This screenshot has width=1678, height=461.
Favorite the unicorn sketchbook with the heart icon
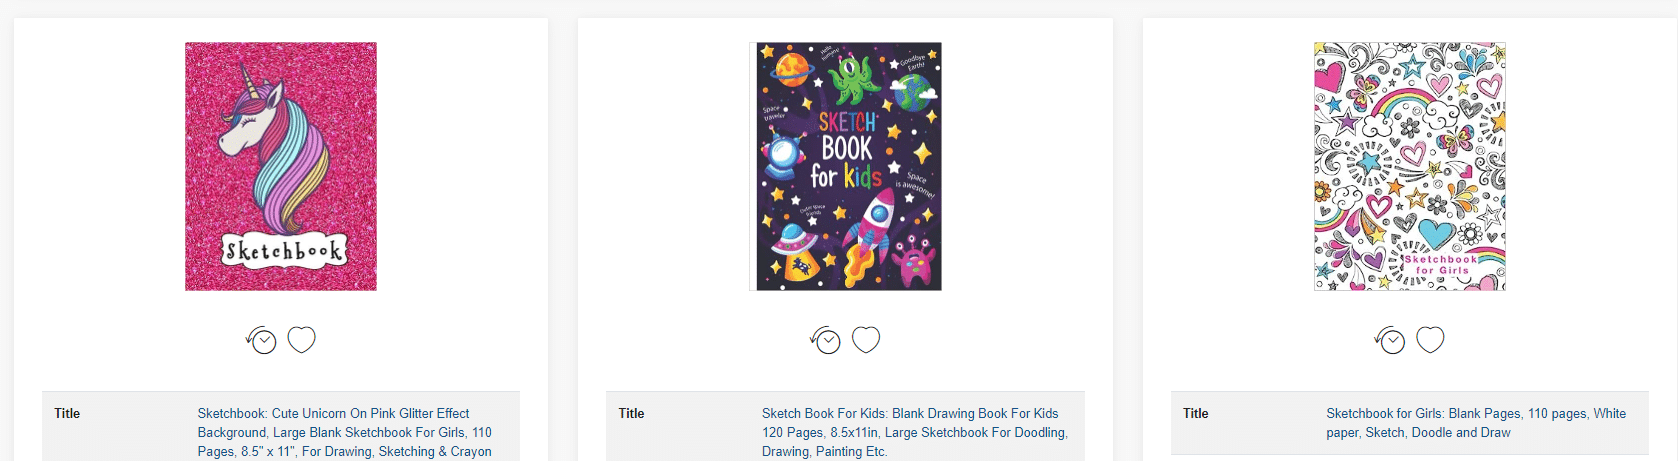[301, 340]
